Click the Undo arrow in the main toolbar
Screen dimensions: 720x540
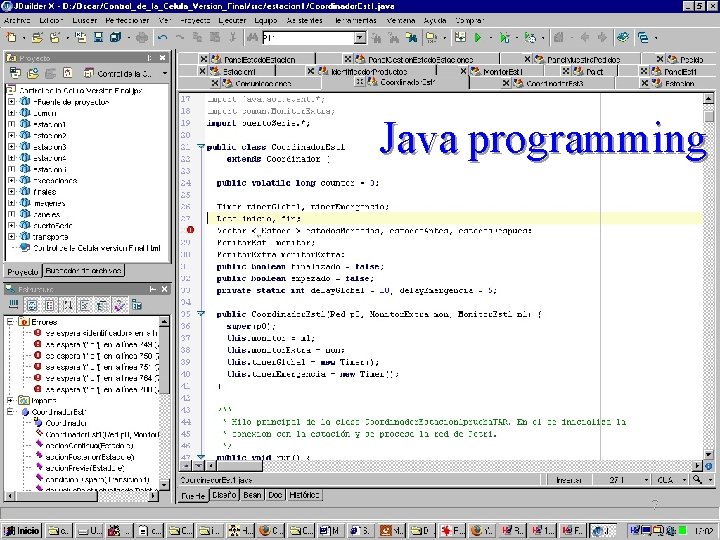tap(163, 37)
